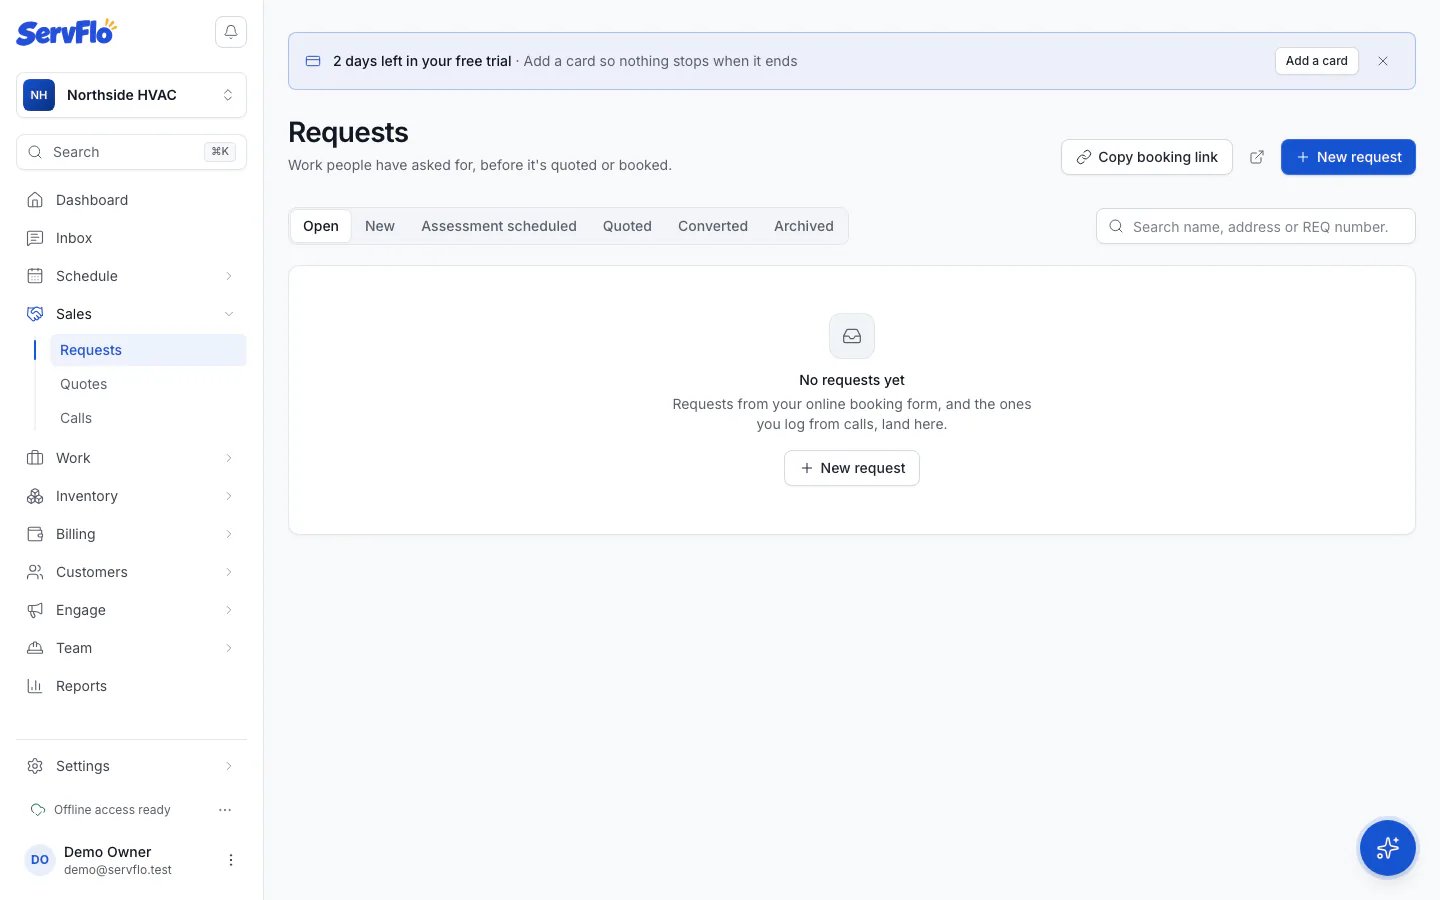Focus the search name, address or REQ field
Screen dimensions: 1440x900
[x=1256, y=226]
